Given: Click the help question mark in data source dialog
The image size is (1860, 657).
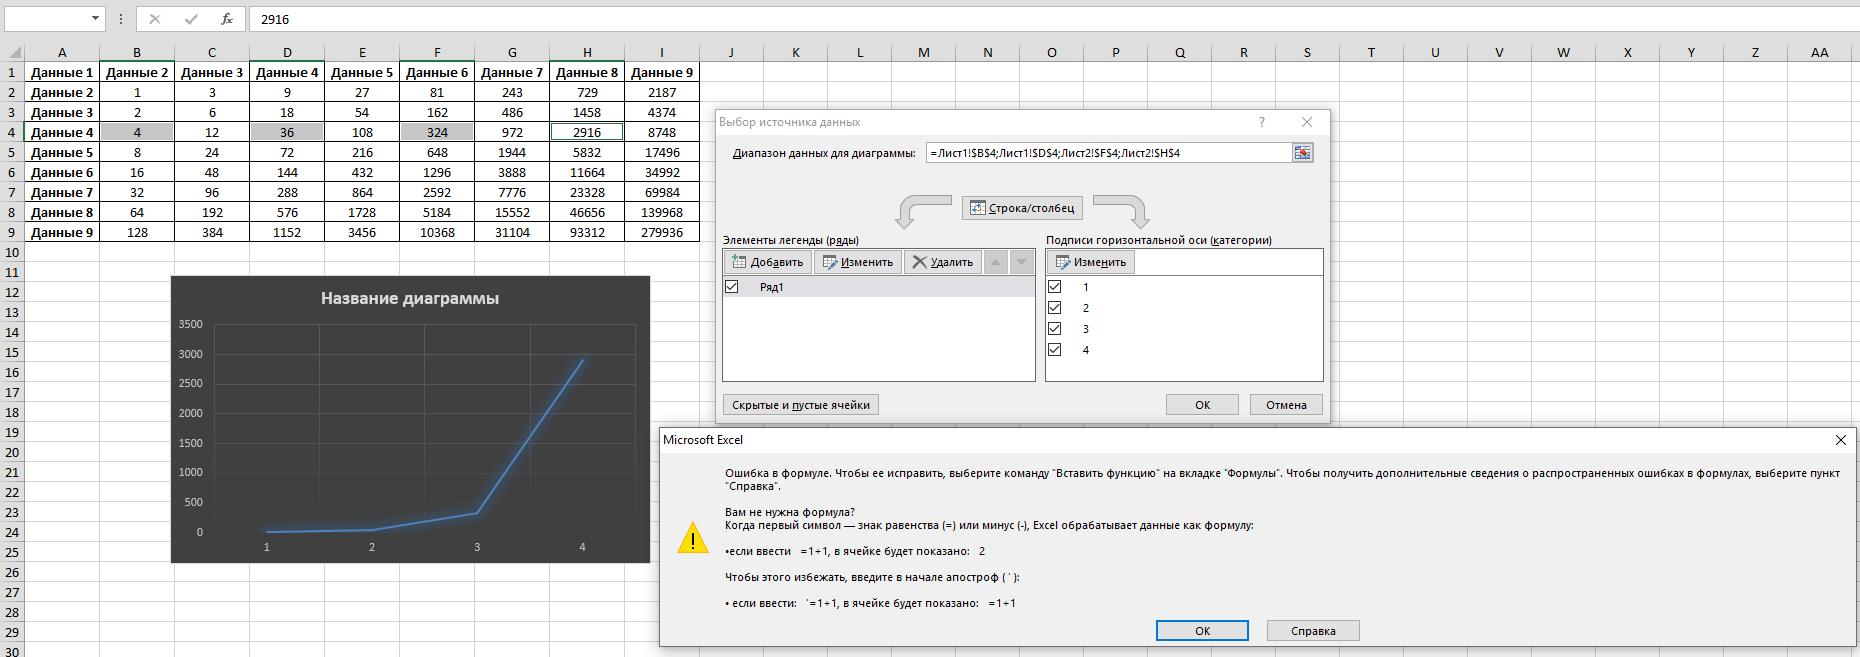Looking at the screenshot, I should [x=1262, y=122].
